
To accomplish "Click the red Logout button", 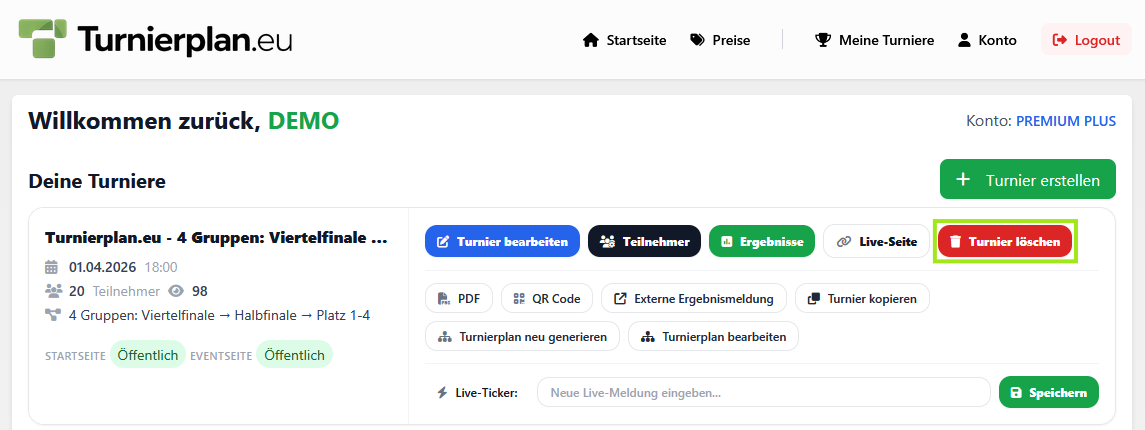I will tap(1086, 40).
